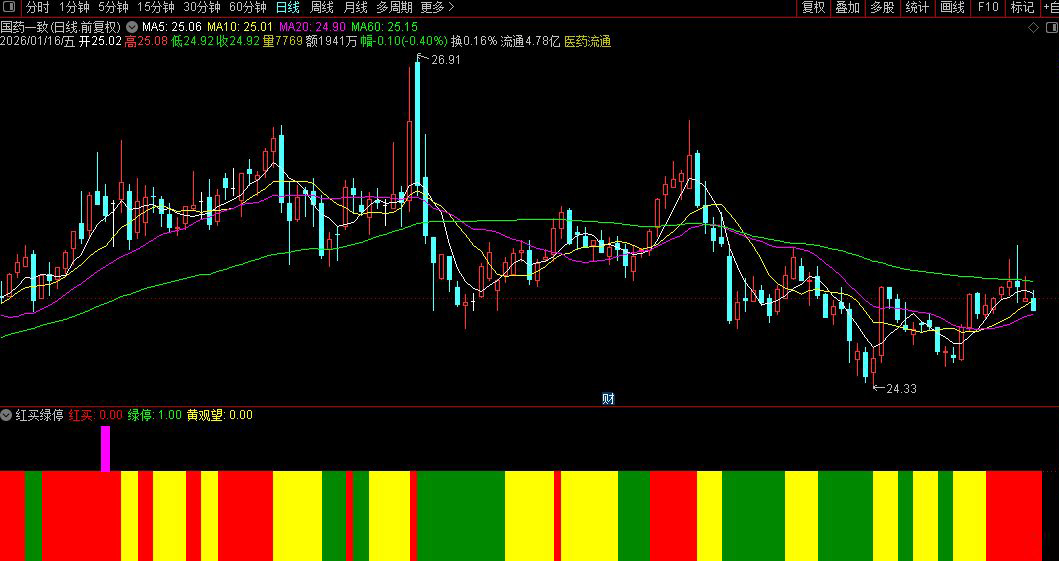
Task: Switch to 1分钟 period
Action: tap(74, 8)
